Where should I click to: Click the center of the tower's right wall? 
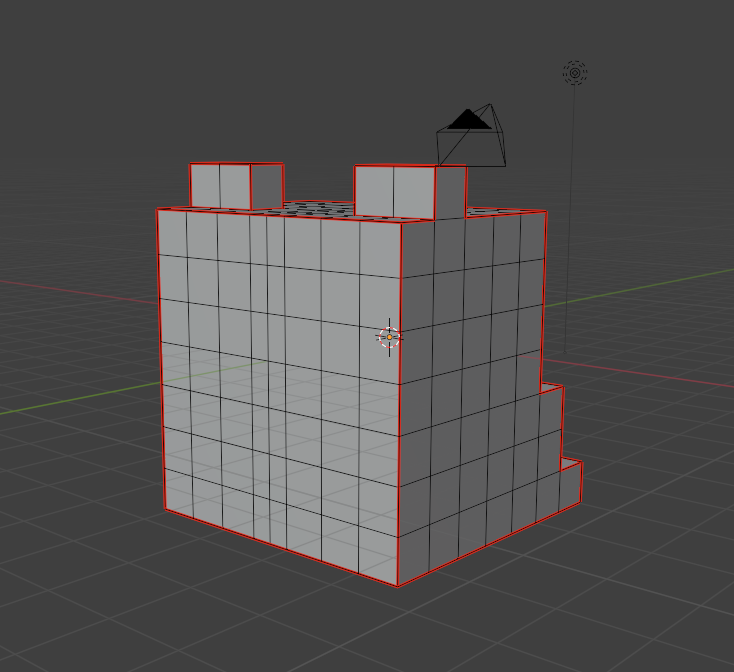[x=470, y=380]
